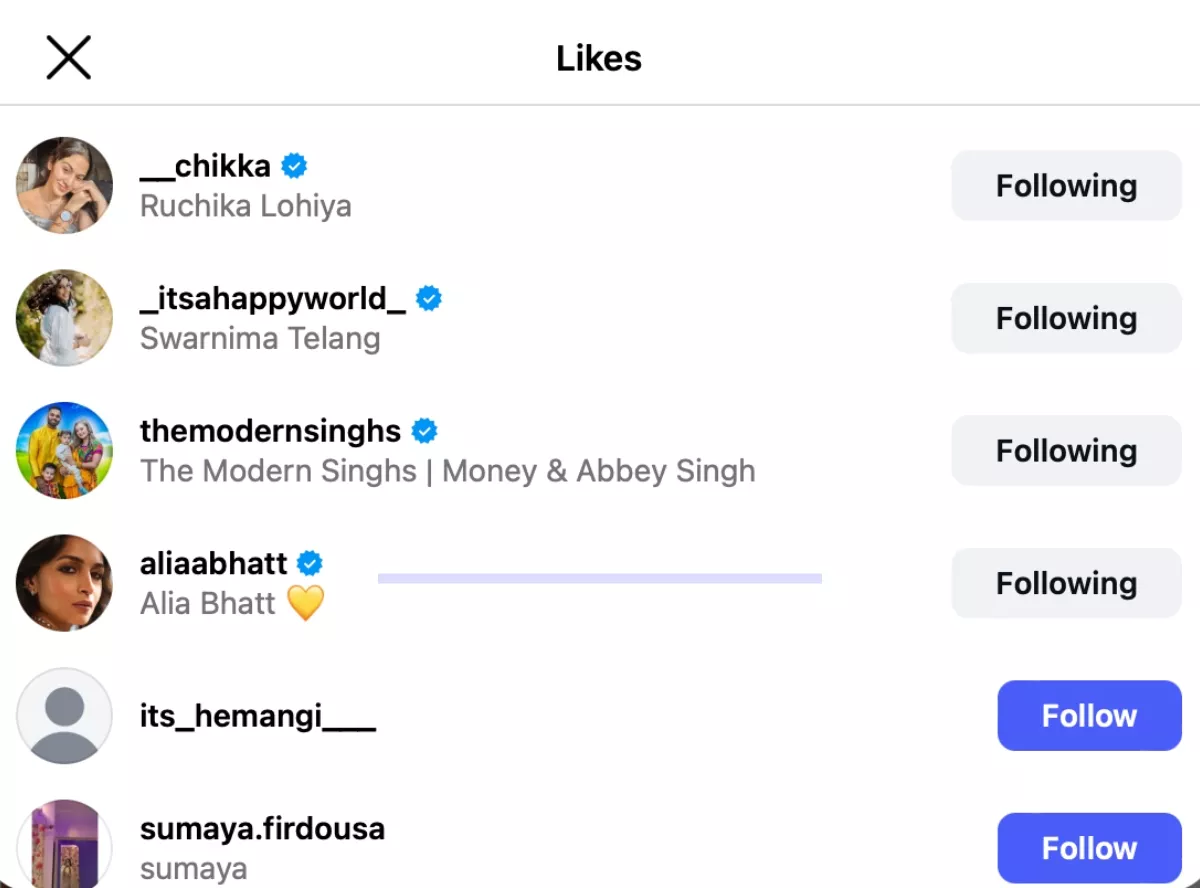1200x888 pixels.
Task: Click verified badge beside themodernsinghs
Action: pyautogui.click(x=425, y=431)
